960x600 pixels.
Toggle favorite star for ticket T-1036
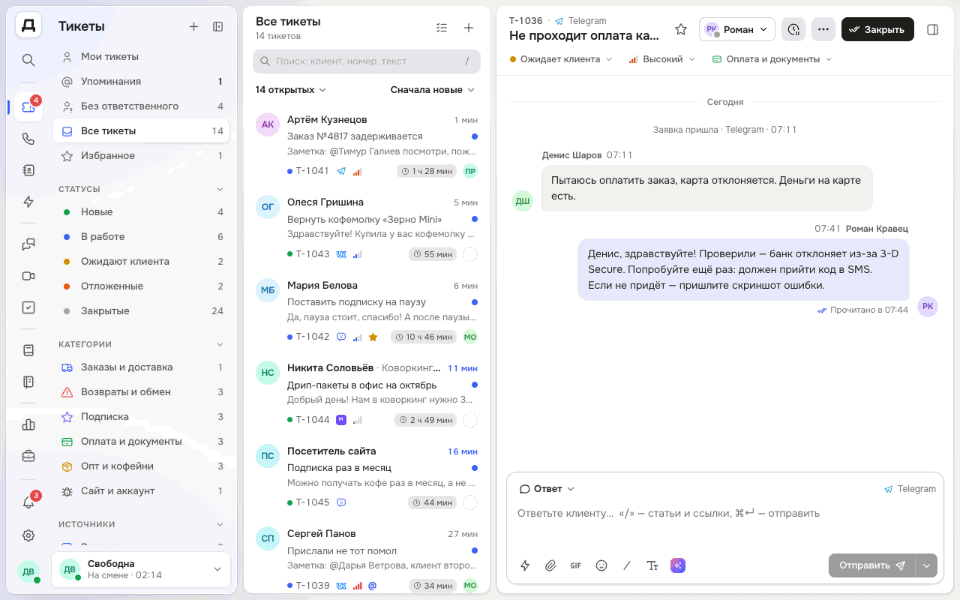tap(681, 29)
